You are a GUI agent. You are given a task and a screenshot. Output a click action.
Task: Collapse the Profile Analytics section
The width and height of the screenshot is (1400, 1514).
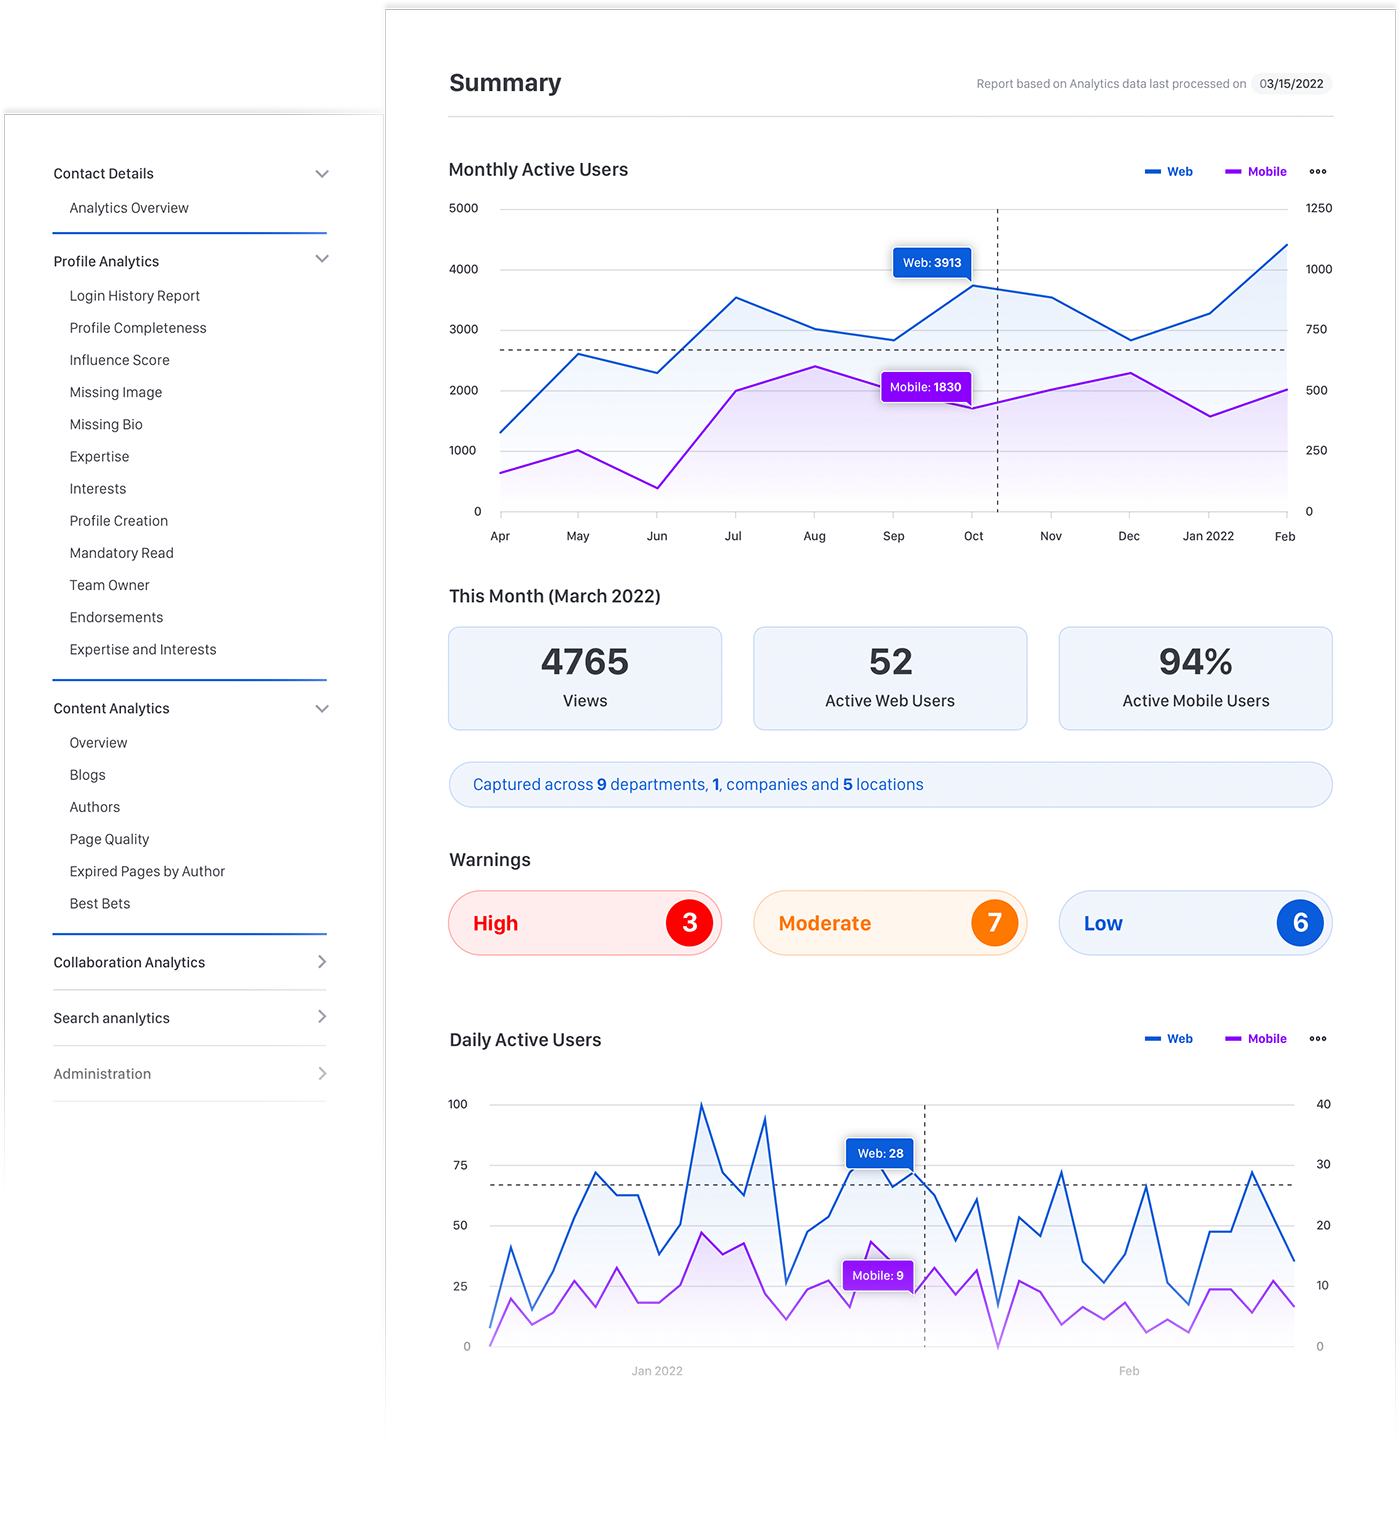tap(322, 259)
